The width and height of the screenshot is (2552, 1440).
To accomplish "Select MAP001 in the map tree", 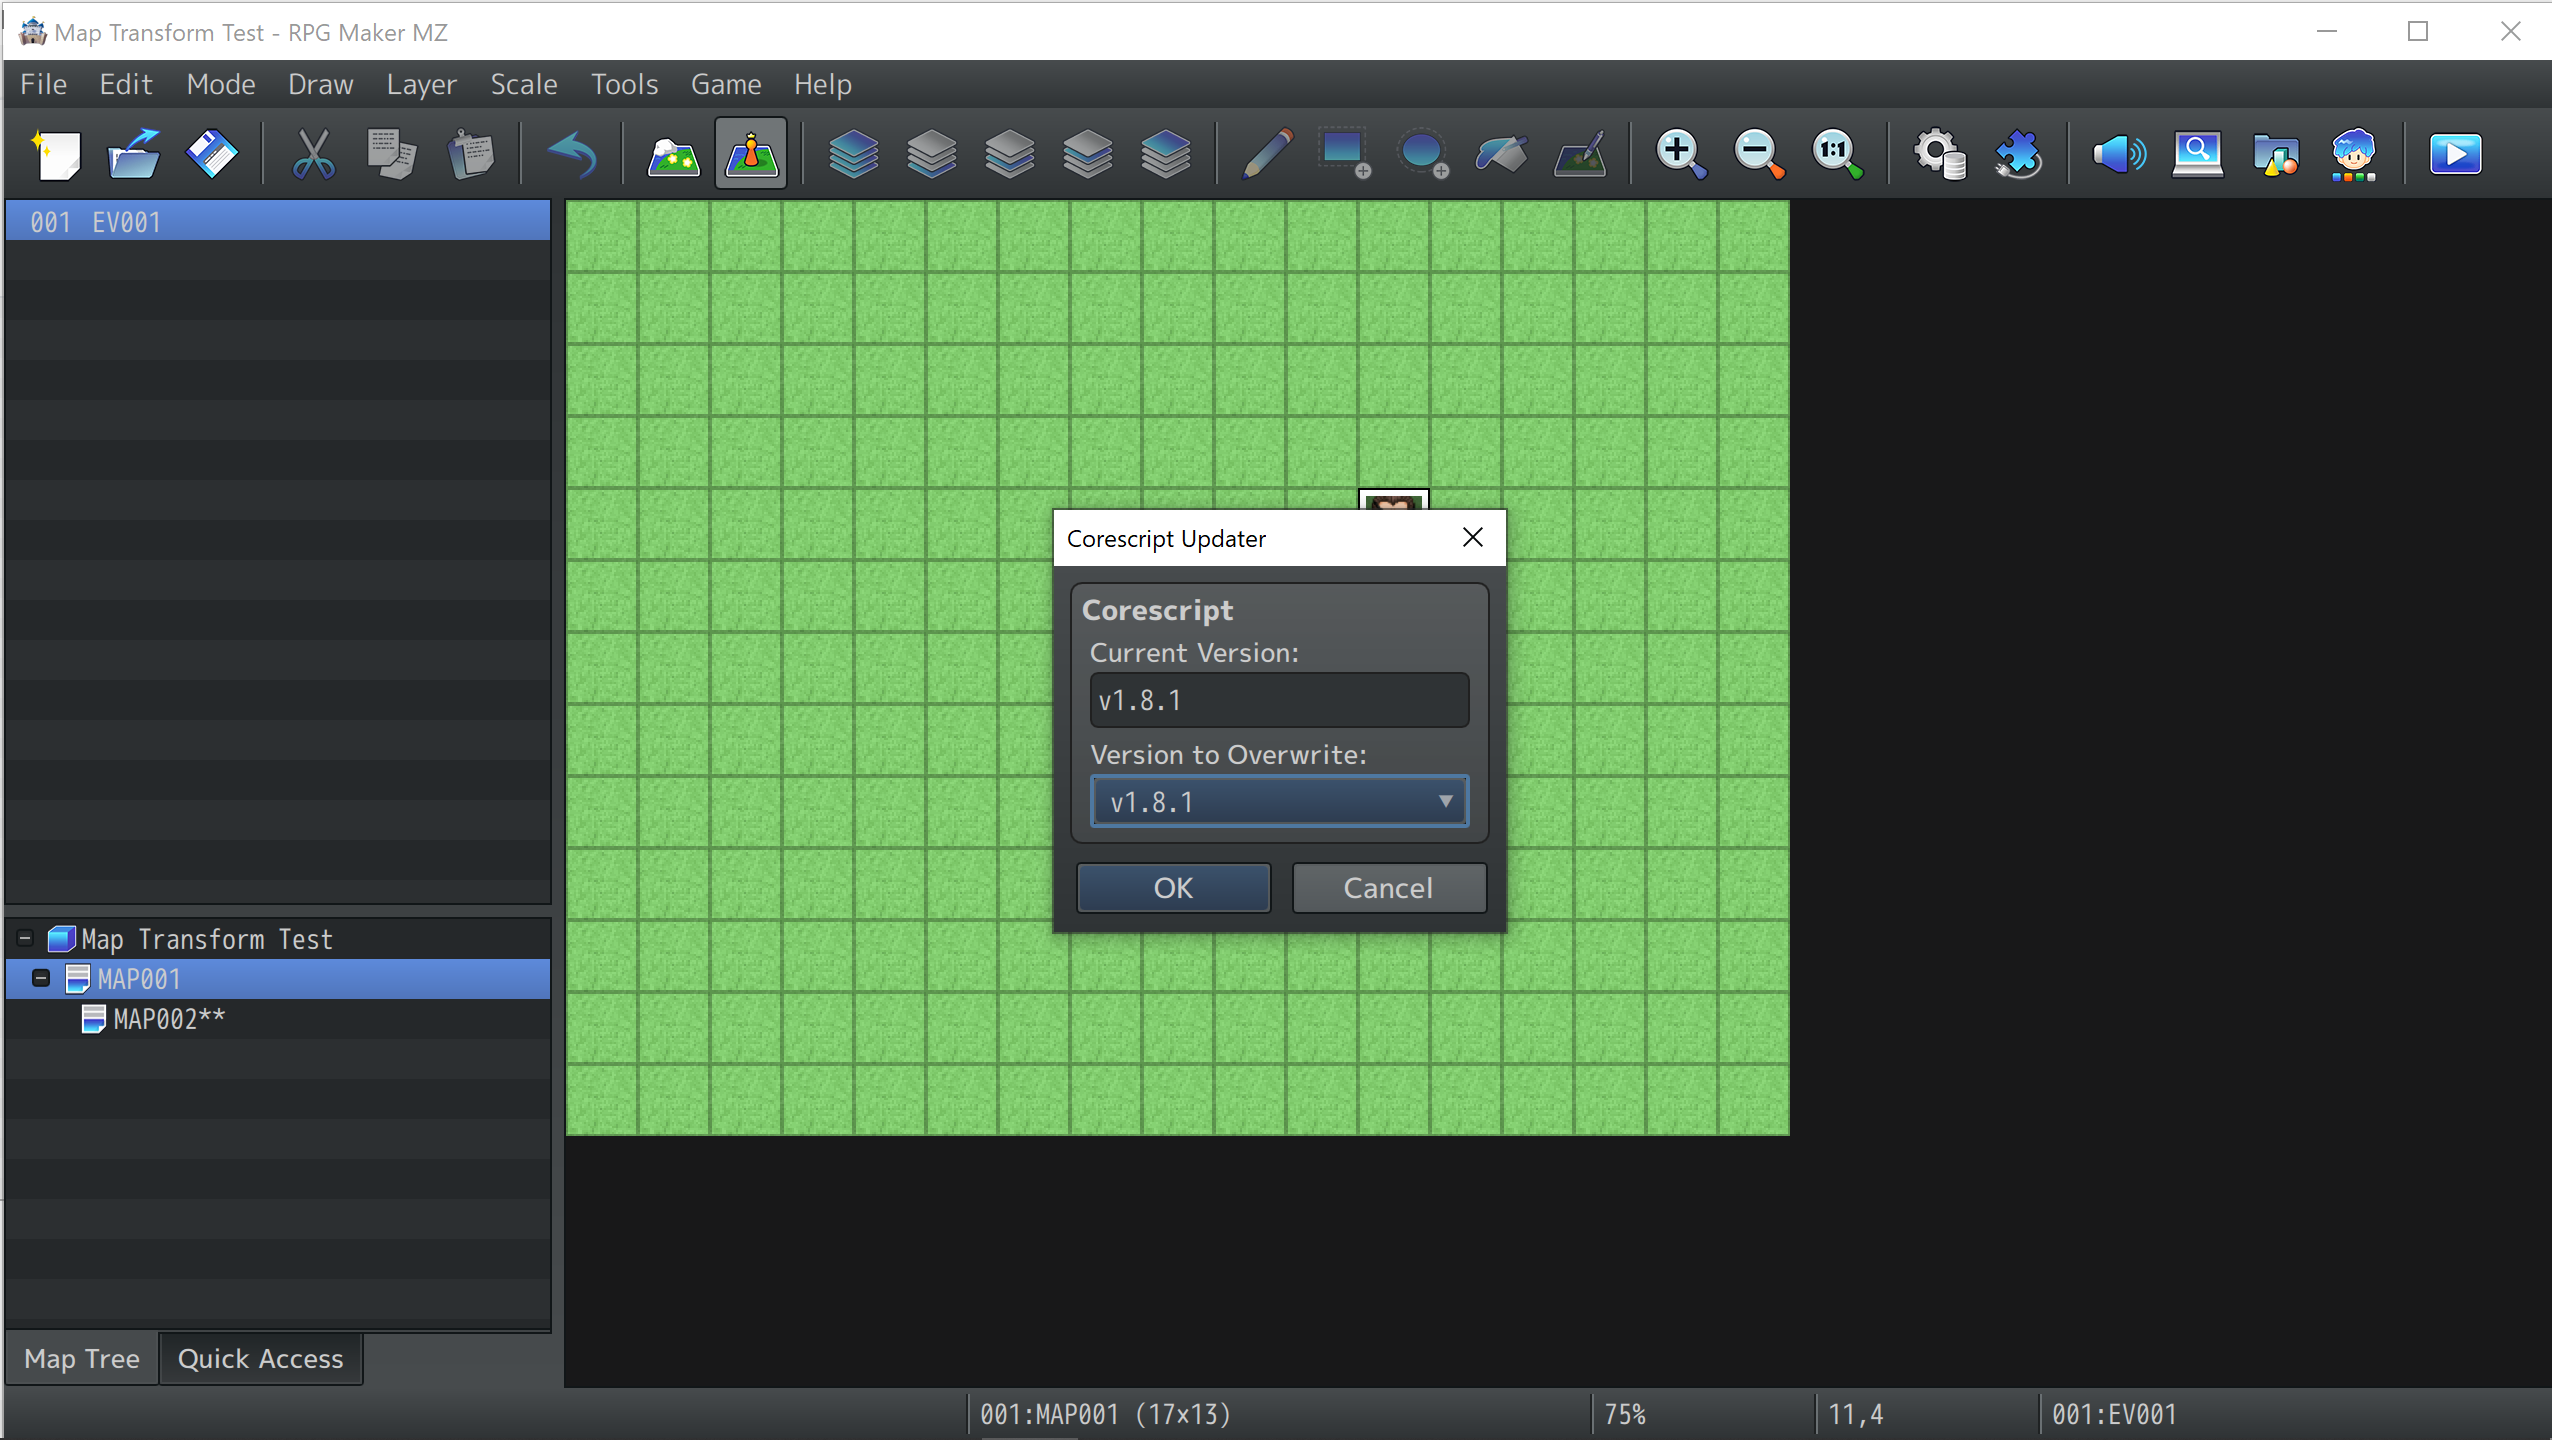I will point(139,979).
